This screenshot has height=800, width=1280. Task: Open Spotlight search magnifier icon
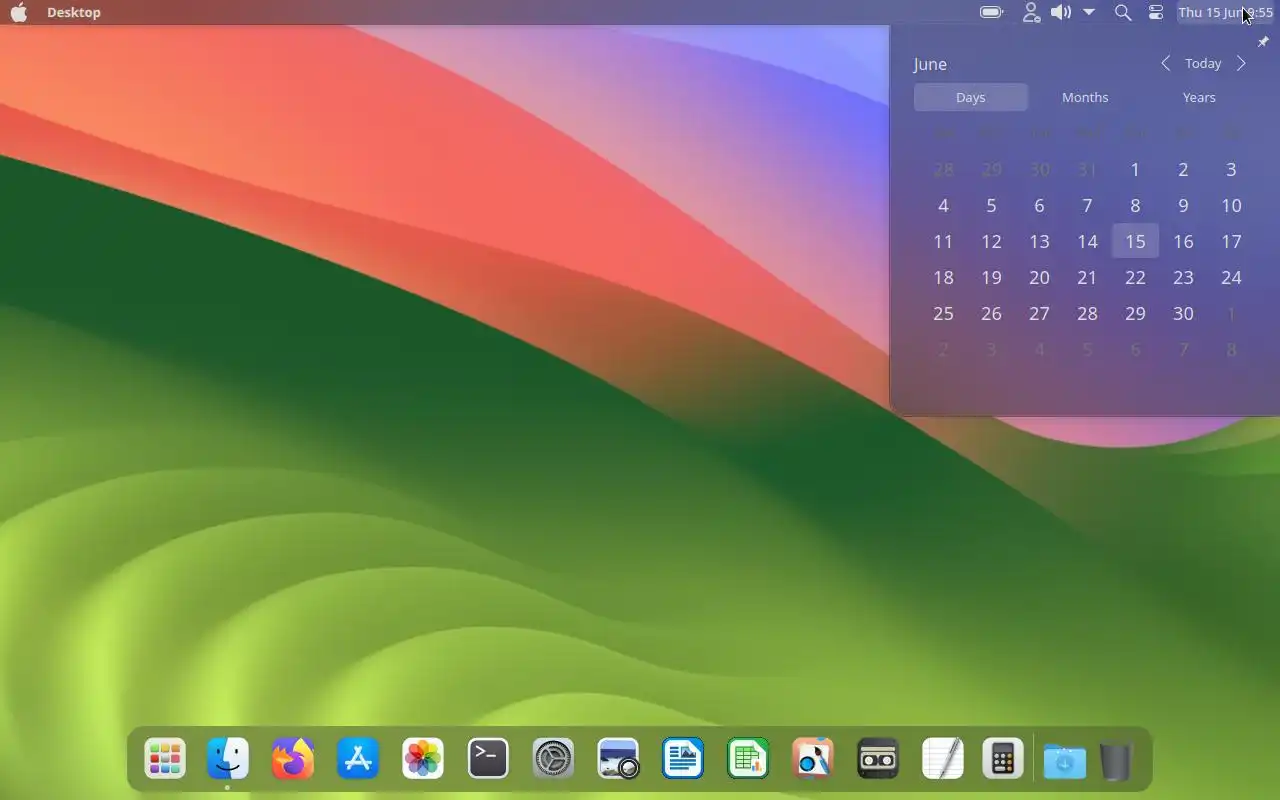[x=1123, y=12]
